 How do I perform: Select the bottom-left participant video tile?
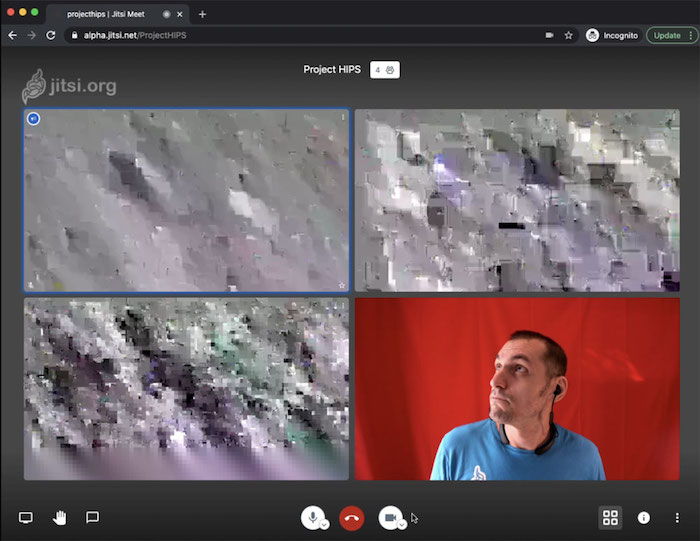pos(186,389)
